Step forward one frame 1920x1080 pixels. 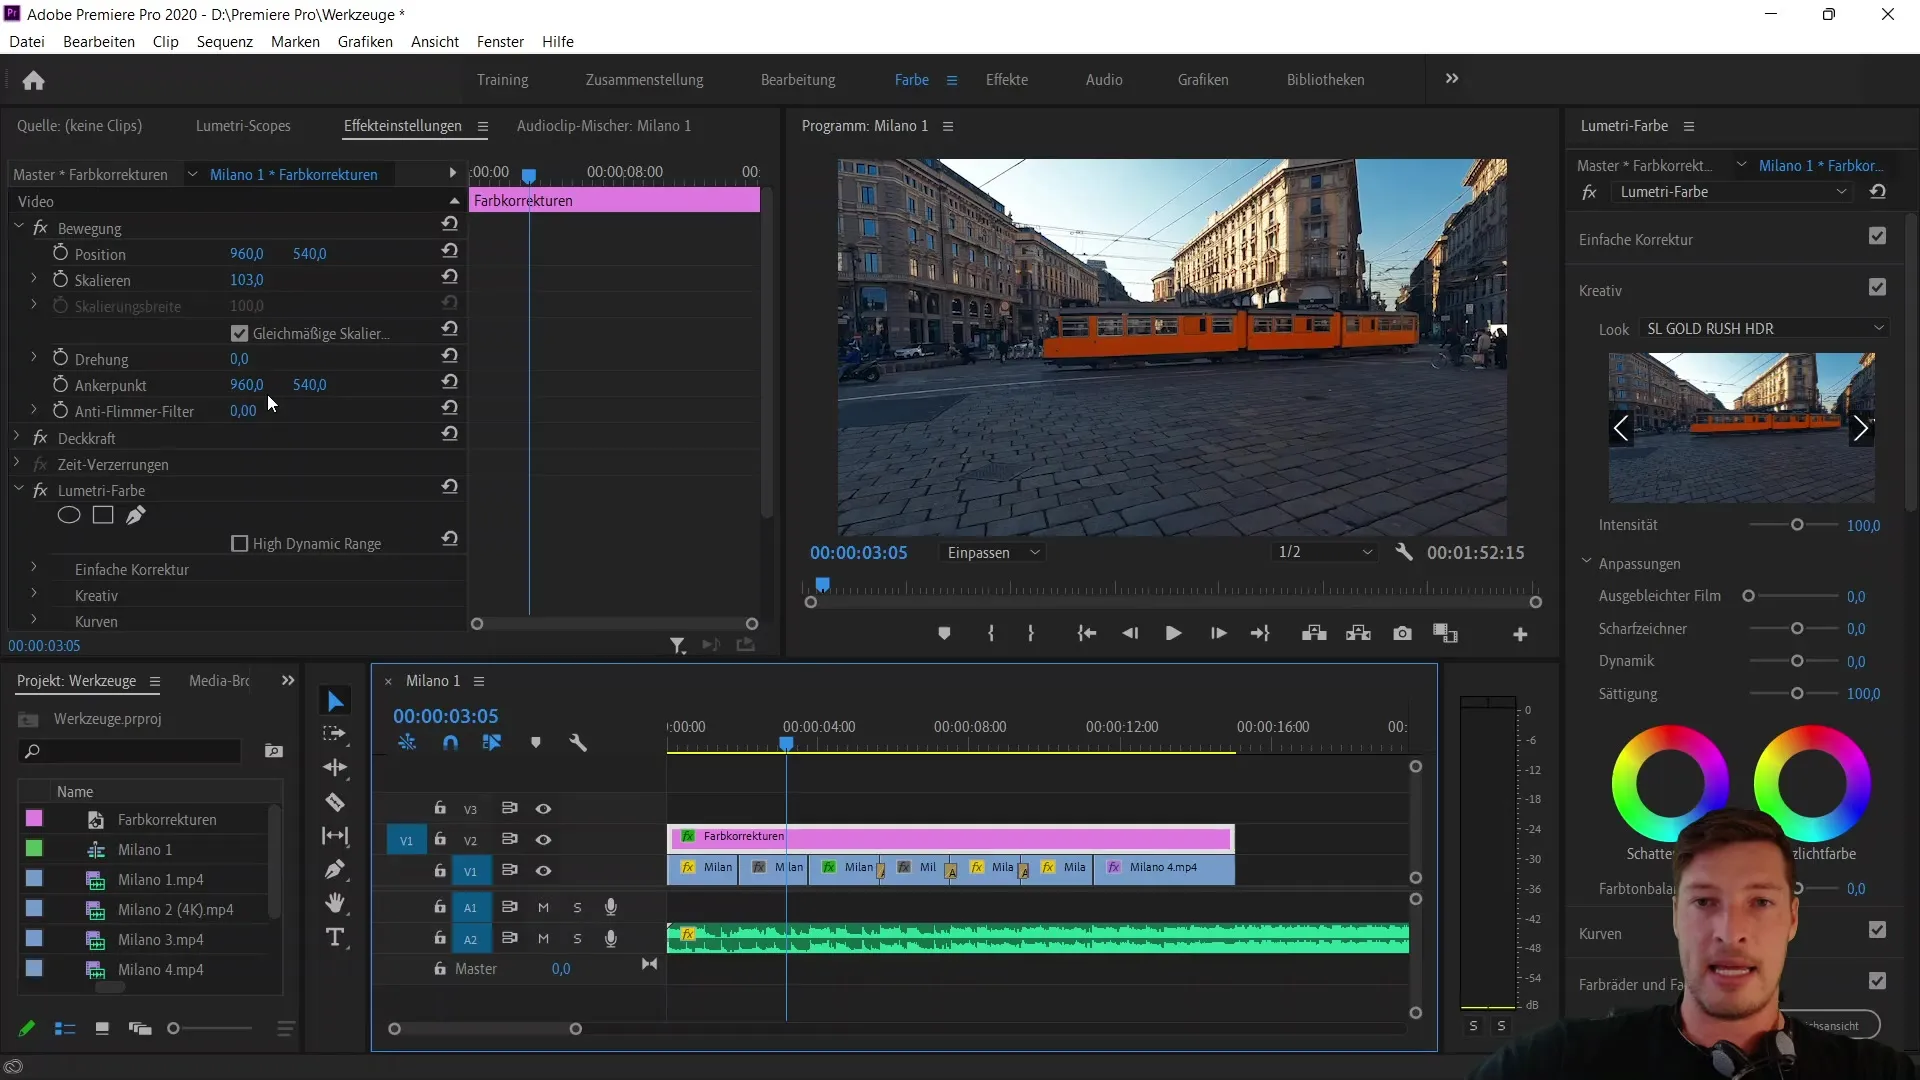click(x=1217, y=634)
